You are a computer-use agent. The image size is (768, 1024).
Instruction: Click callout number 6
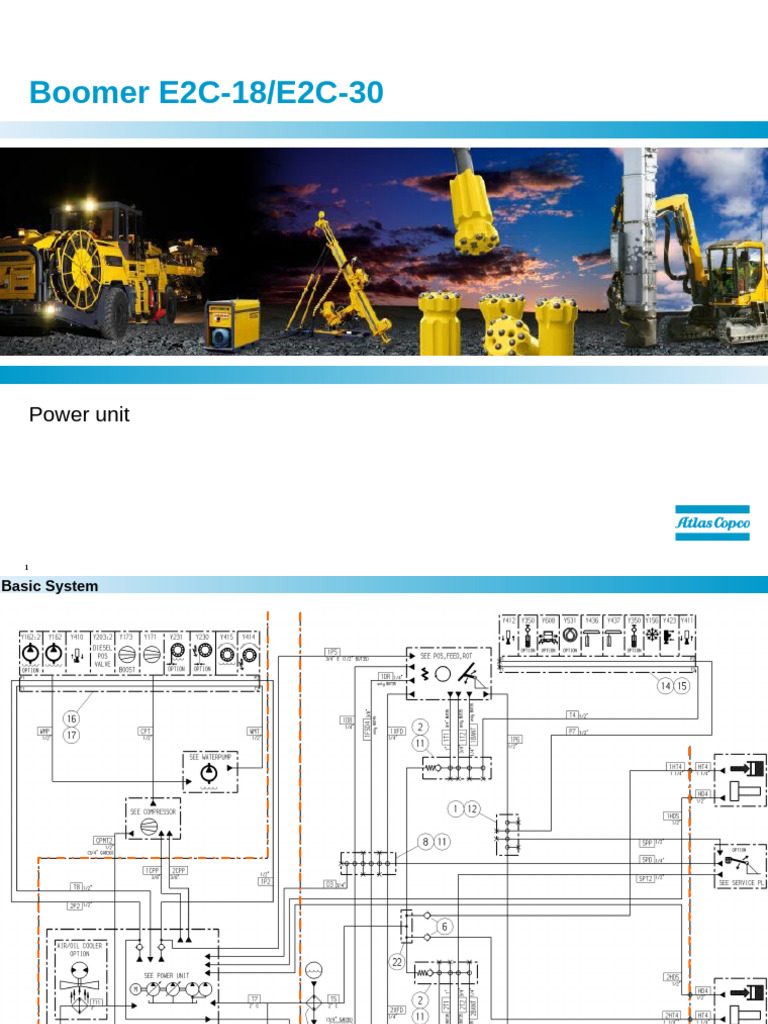(x=445, y=927)
